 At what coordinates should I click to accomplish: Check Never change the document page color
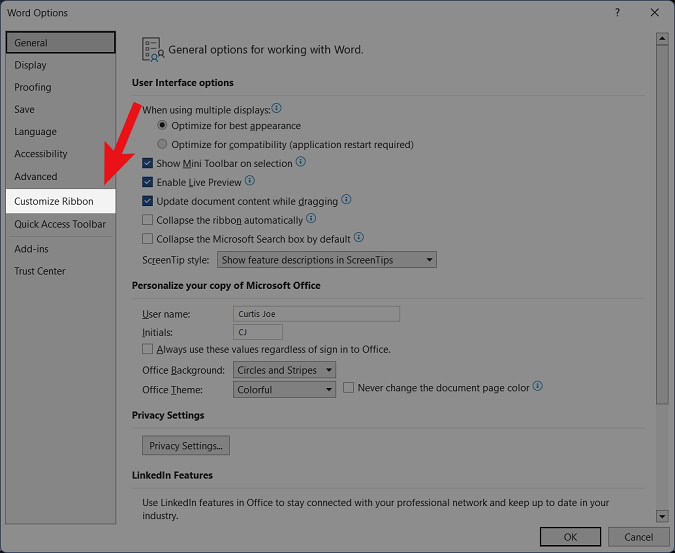click(349, 388)
